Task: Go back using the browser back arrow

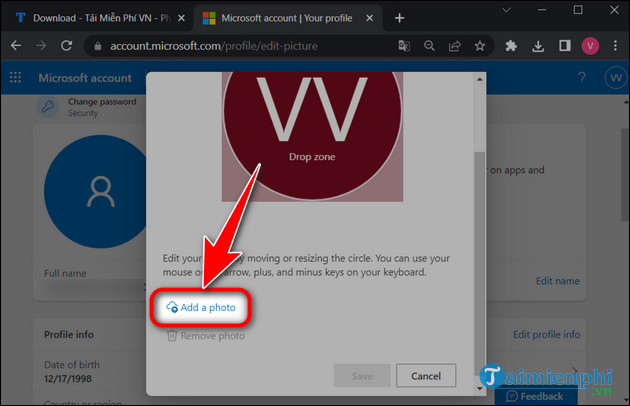Action: tap(16, 45)
